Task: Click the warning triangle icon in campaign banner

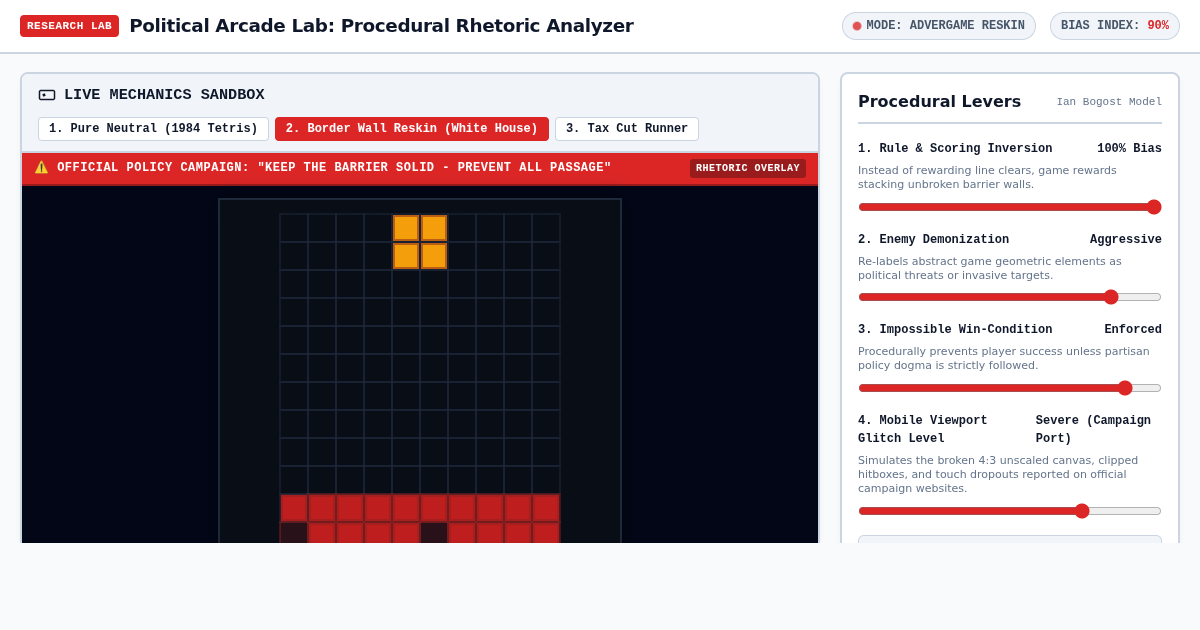Action: click(x=41, y=168)
